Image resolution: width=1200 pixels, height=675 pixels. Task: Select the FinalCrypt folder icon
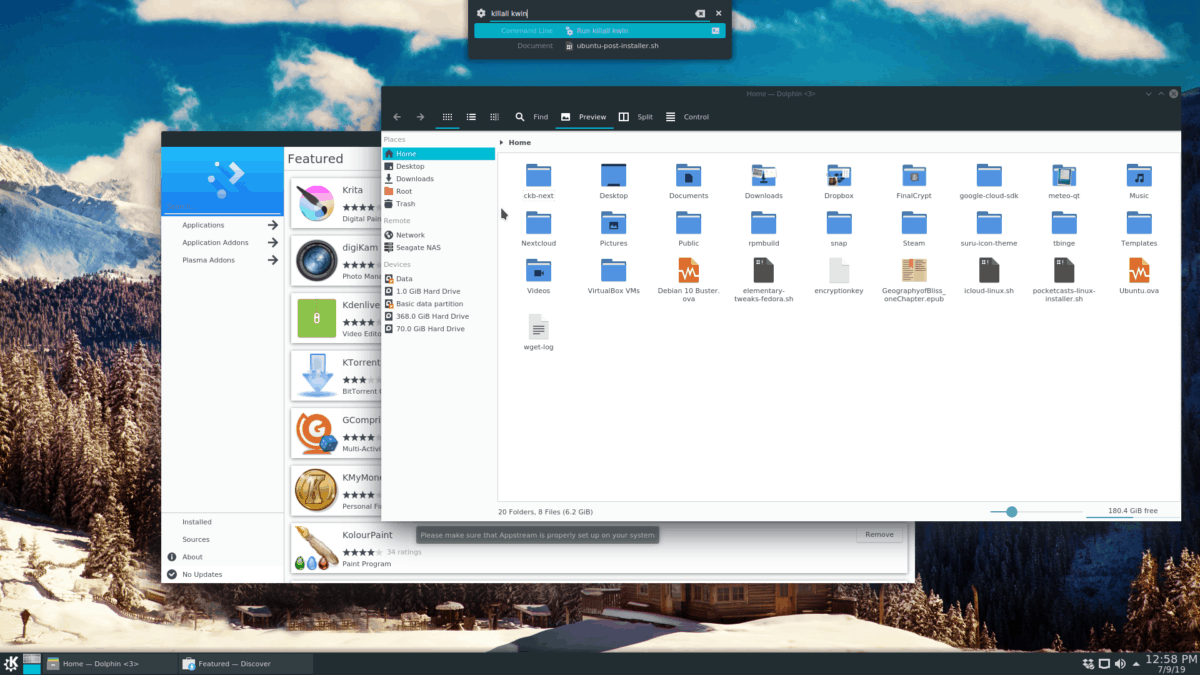click(914, 176)
